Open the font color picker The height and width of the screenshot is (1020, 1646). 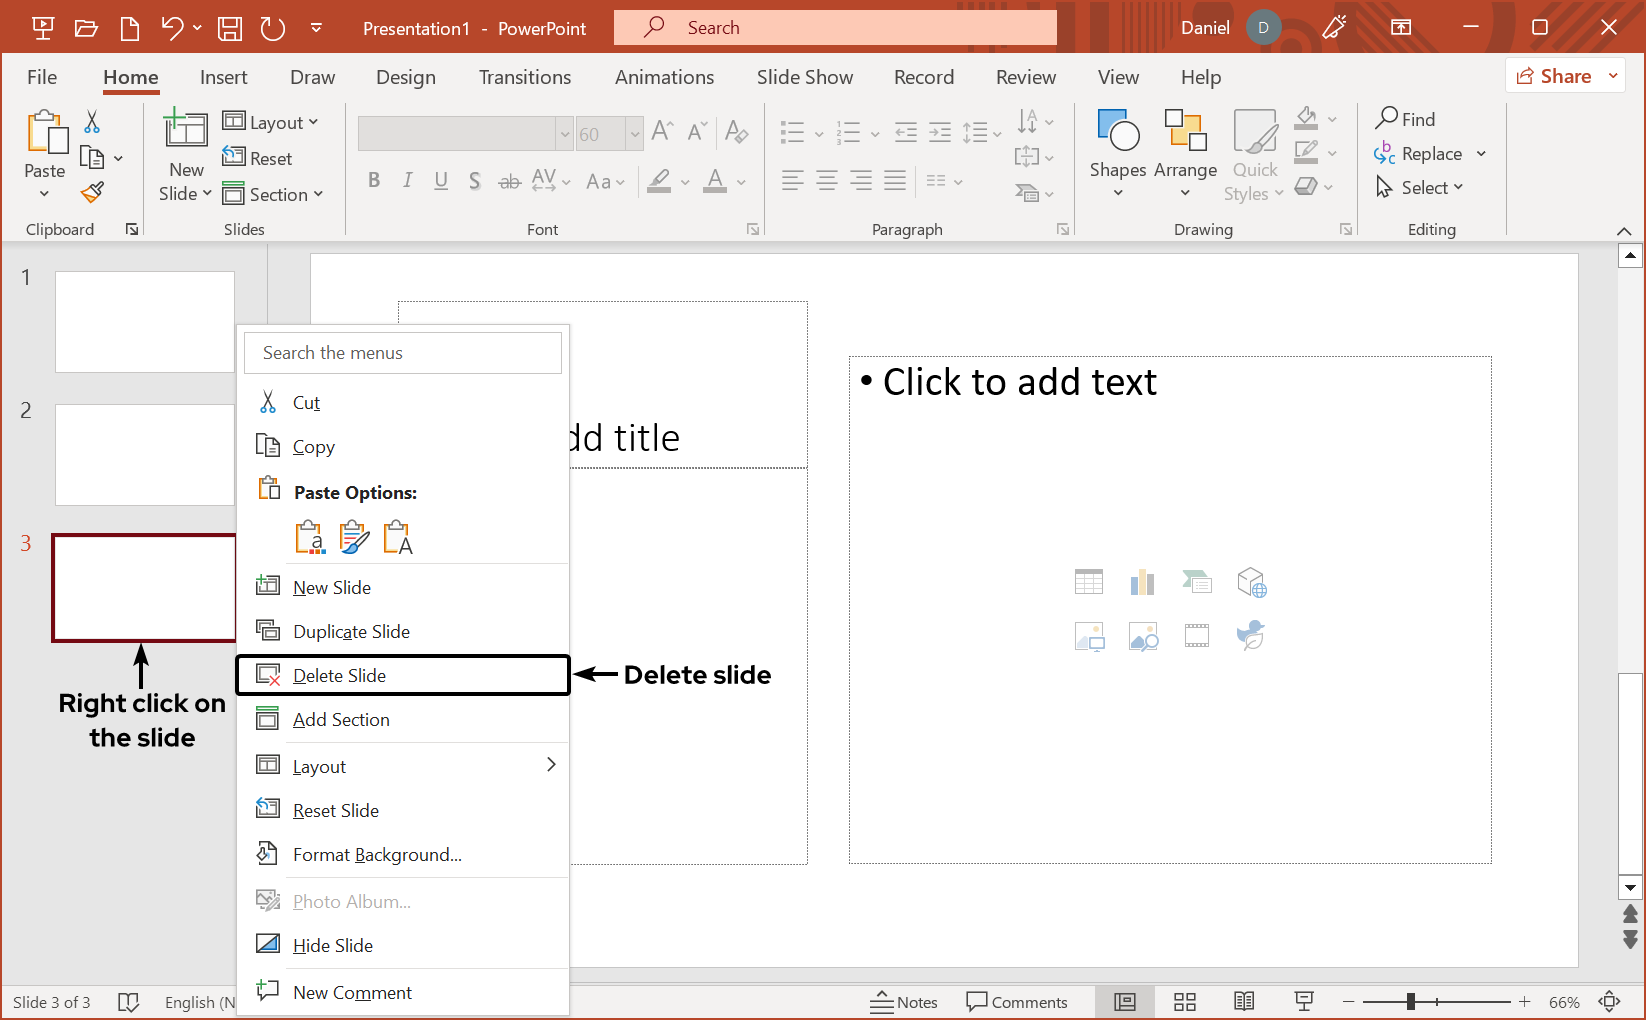[740, 182]
